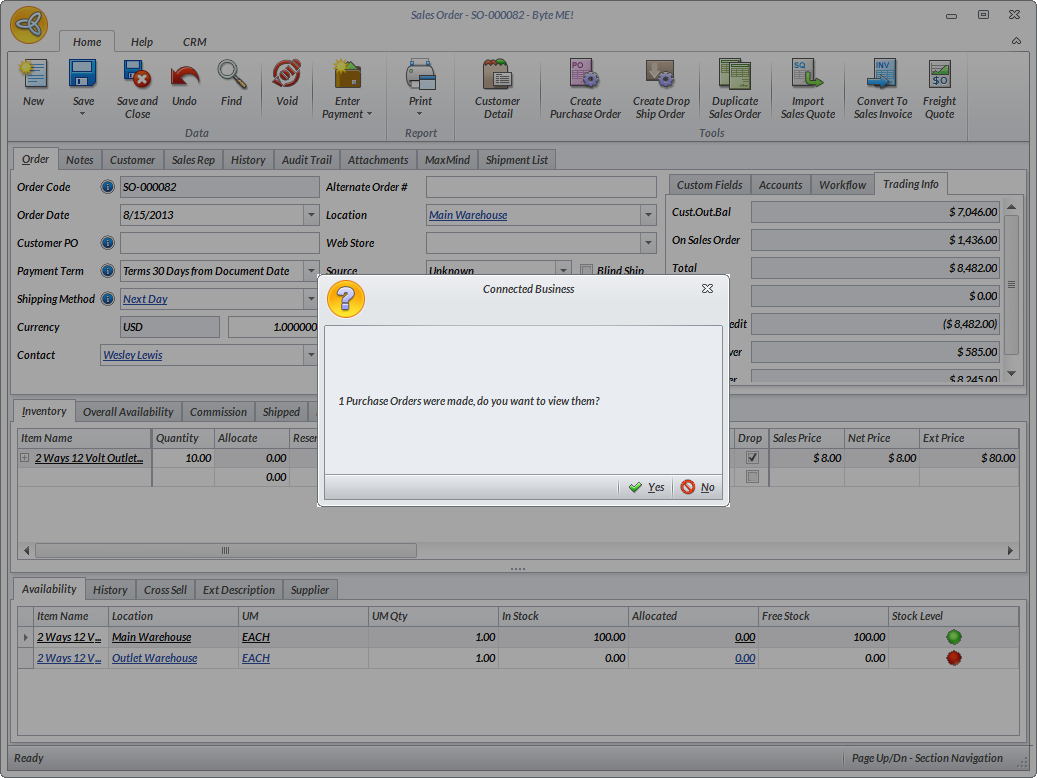
Task: Open the Freight Quote tool
Action: click(939, 76)
